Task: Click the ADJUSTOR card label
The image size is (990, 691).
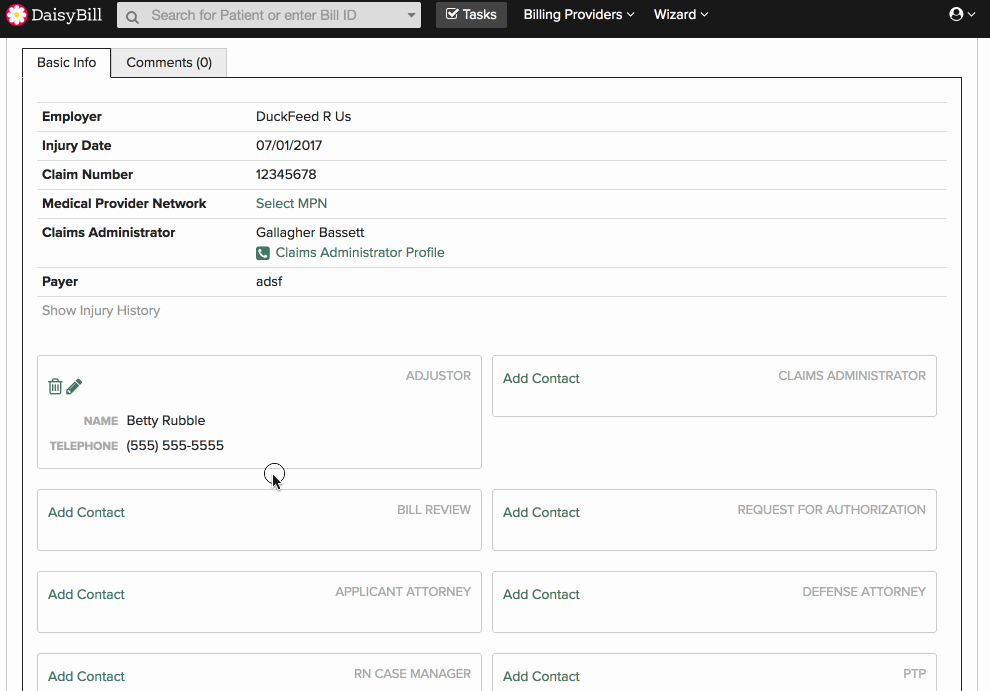Action: pyautogui.click(x=438, y=376)
